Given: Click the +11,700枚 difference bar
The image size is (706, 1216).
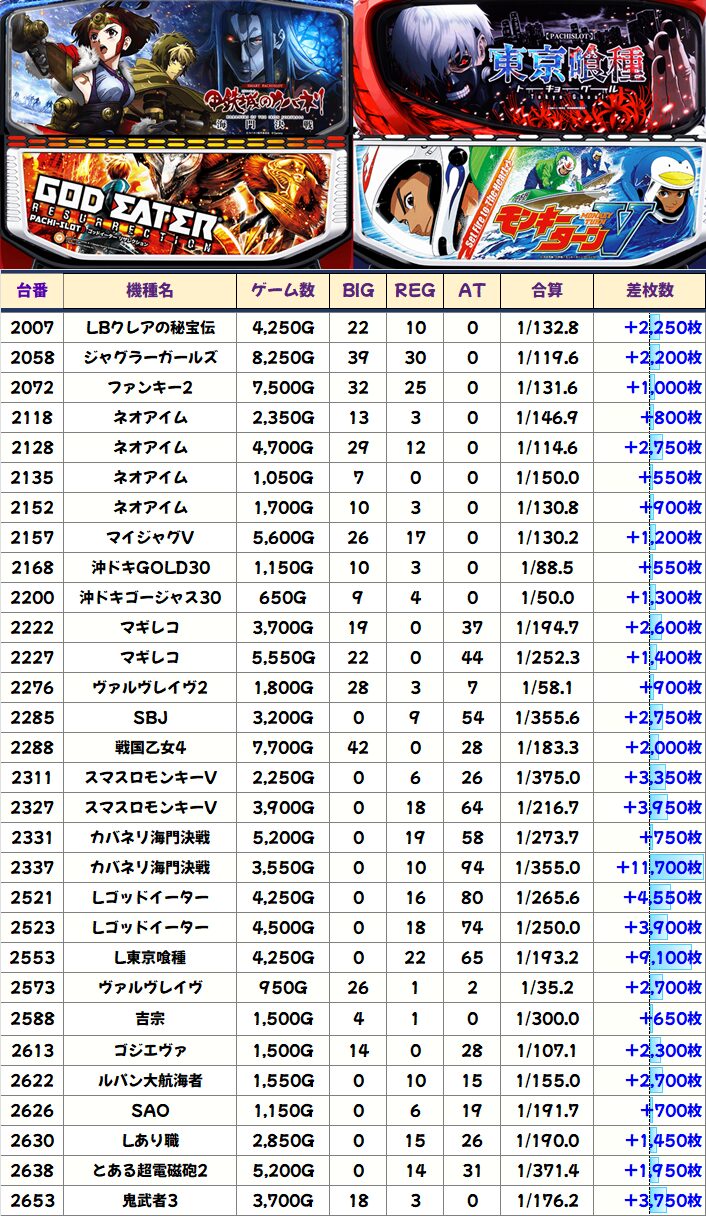Looking at the screenshot, I should click(660, 868).
